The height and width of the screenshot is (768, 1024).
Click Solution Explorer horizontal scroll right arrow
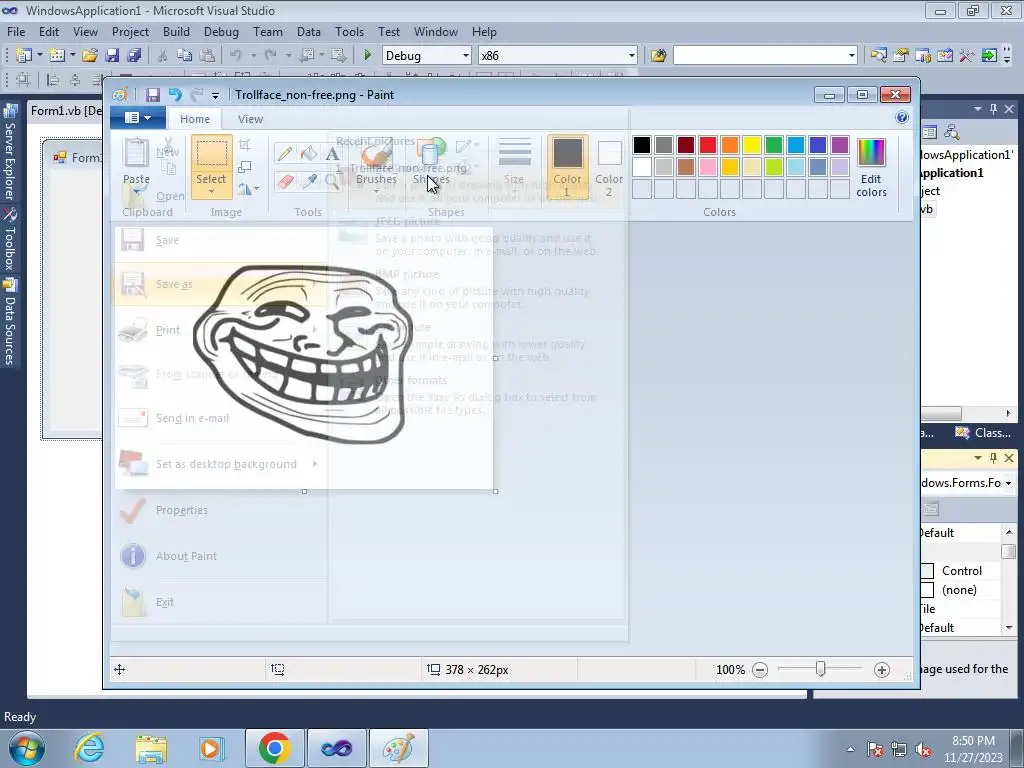pyautogui.click(x=1008, y=413)
